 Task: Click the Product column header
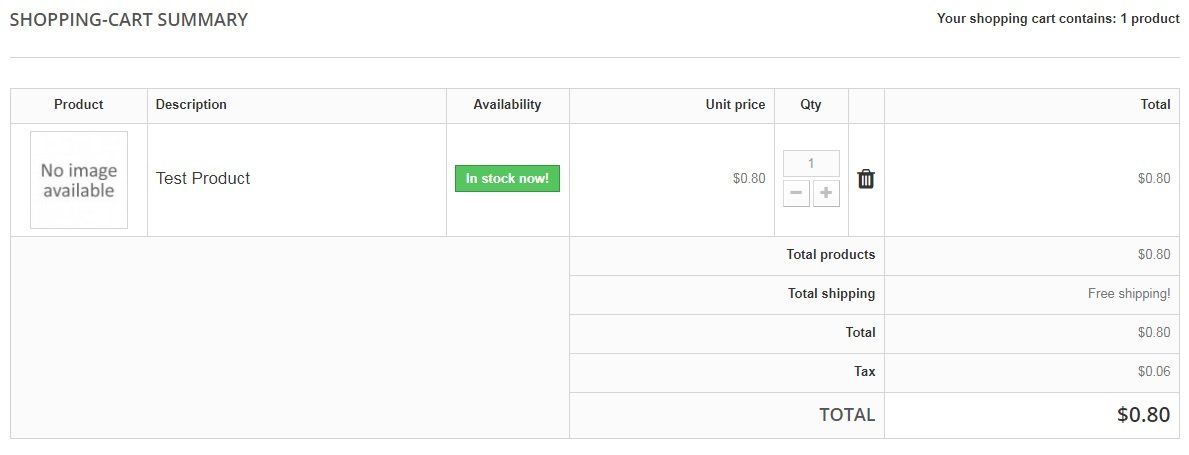79,105
